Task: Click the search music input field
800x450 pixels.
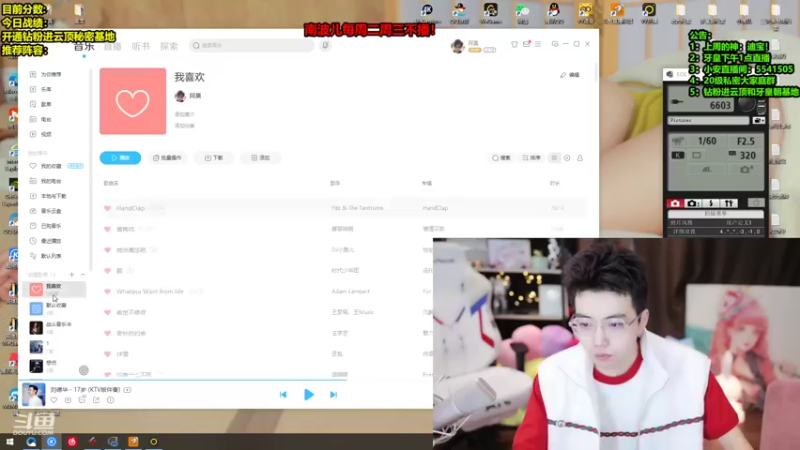Action: pos(252,45)
